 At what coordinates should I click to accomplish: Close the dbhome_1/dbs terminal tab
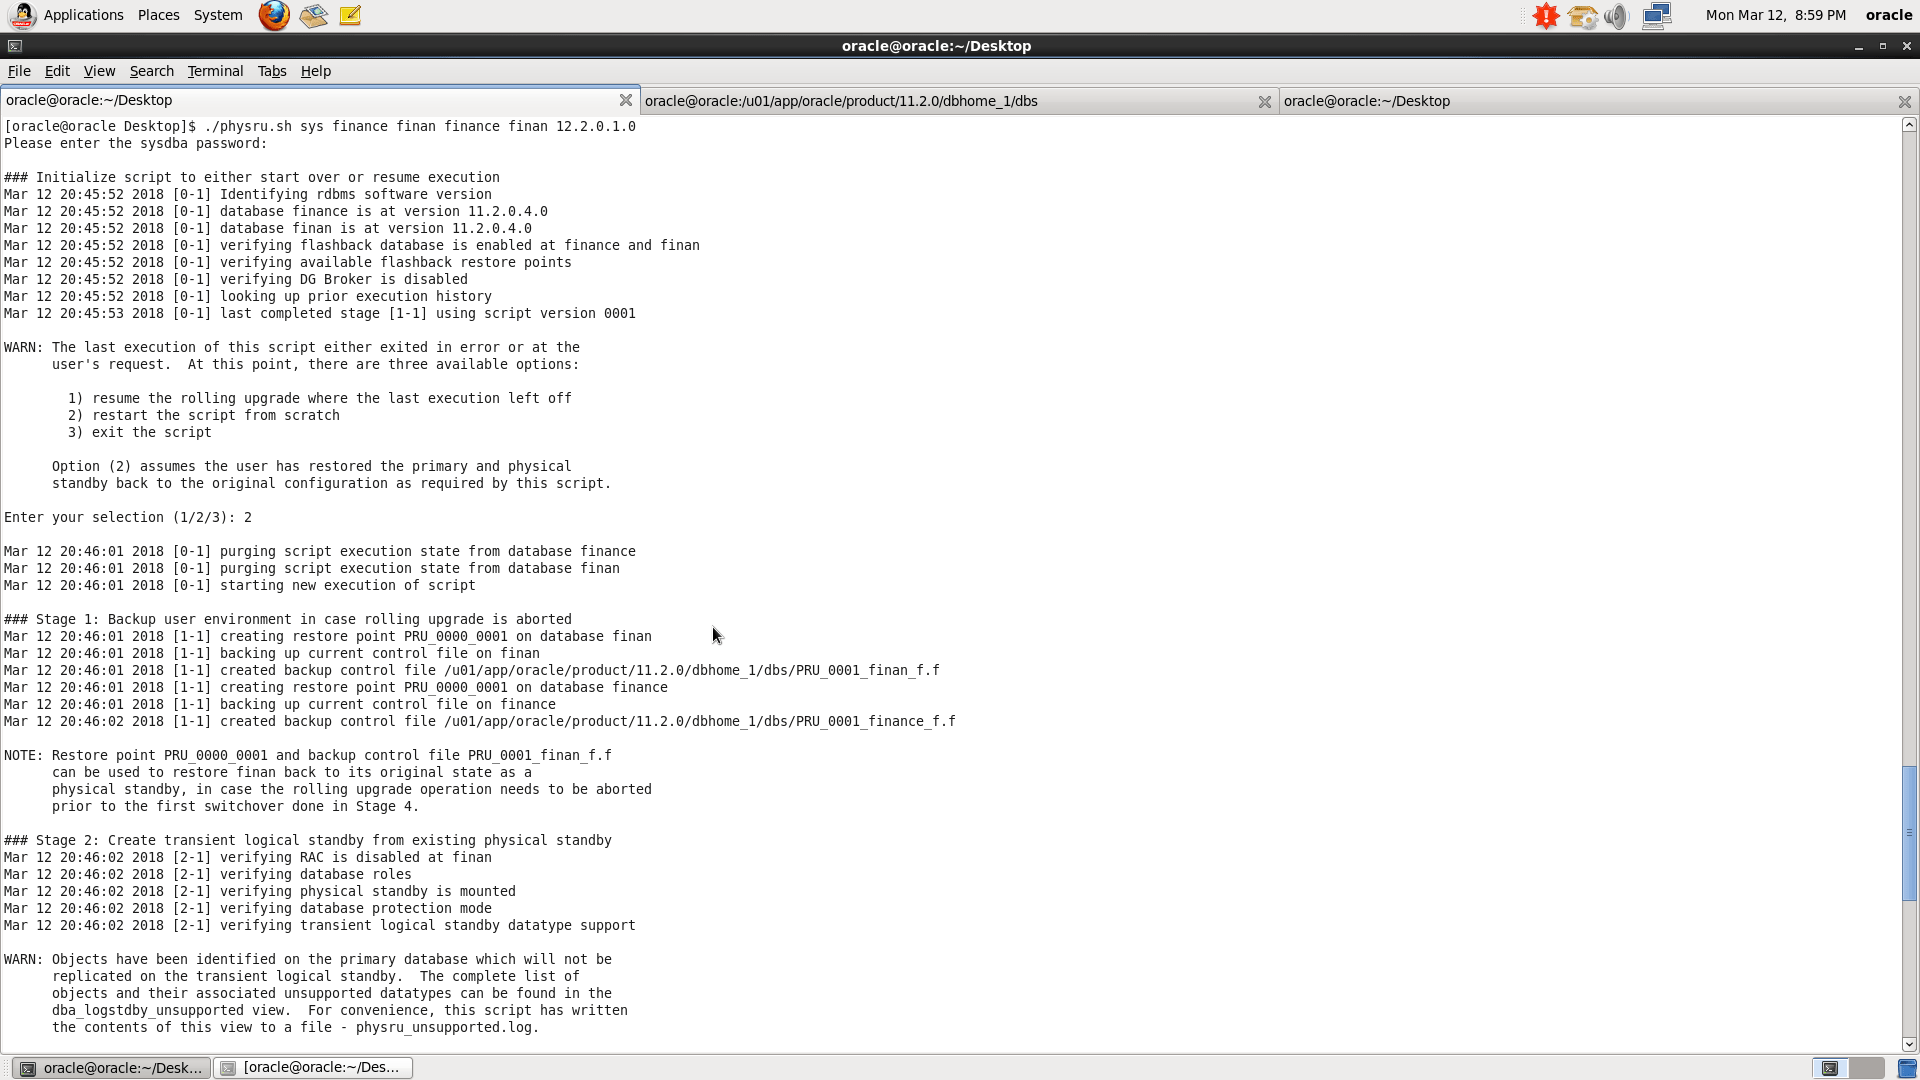pyautogui.click(x=1264, y=101)
